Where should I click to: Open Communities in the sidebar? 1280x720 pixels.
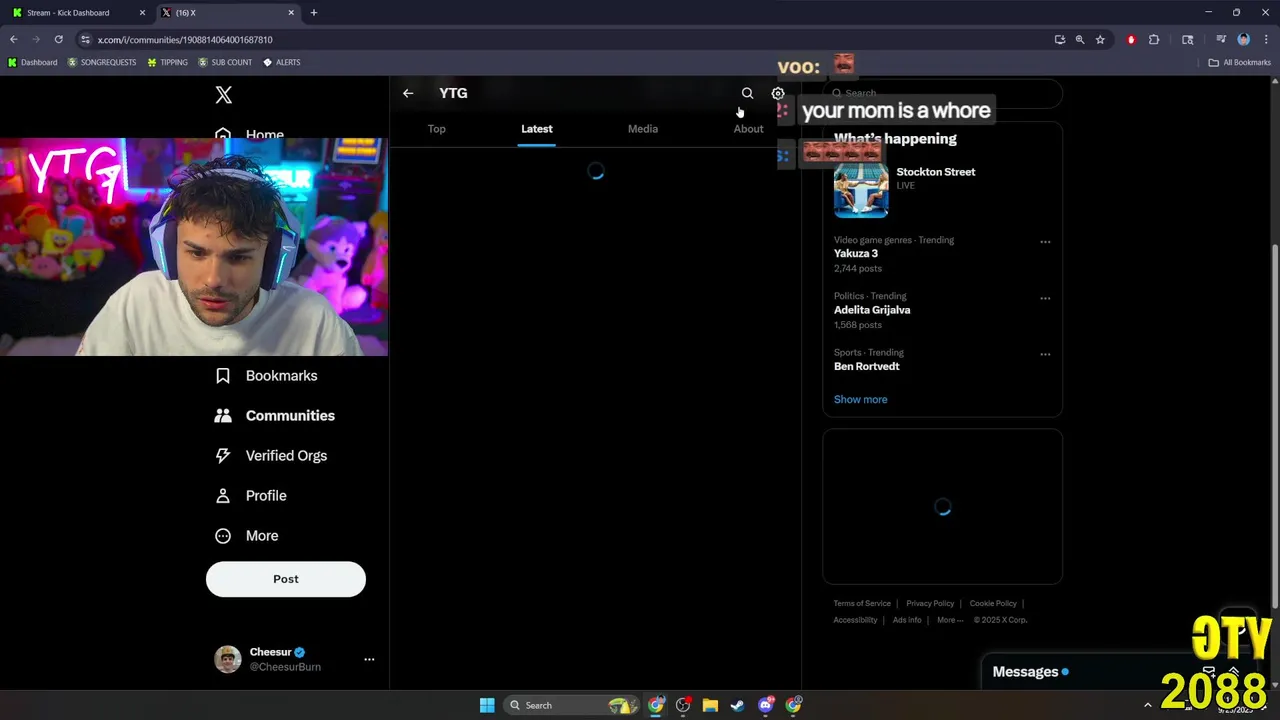pos(275,416)
